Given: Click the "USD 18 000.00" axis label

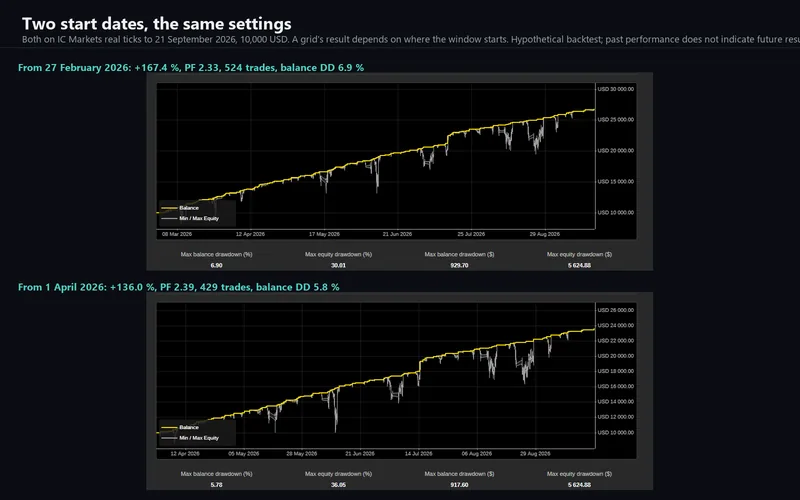Looking at the screenshot, I should coord(616,371).
